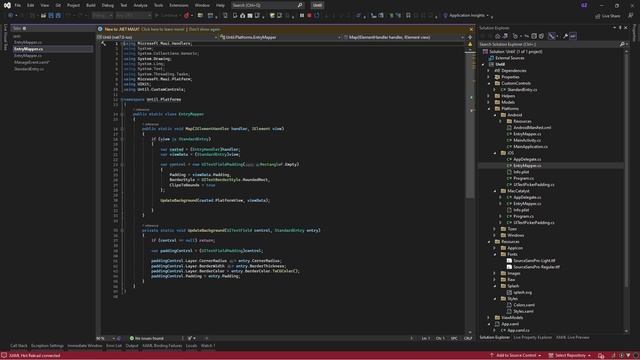This screenshot has height=360, width=640.
Task: Click the Break All pause icon
Action: coord(302,16)
